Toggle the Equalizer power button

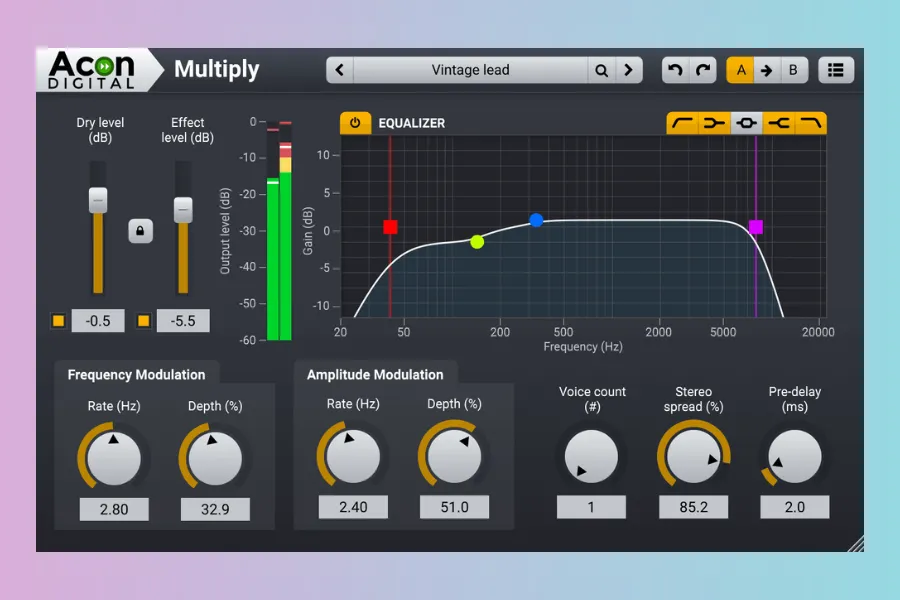[355, 123]
